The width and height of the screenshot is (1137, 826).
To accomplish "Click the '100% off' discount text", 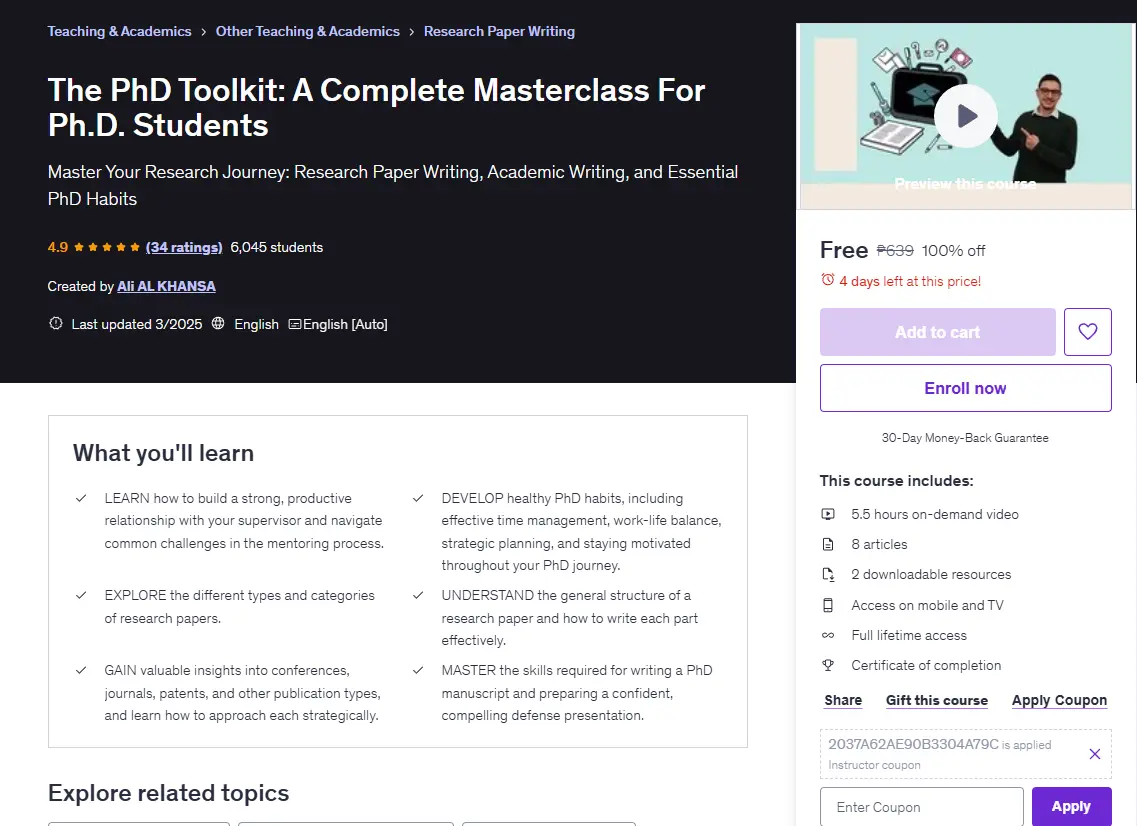I will [954, 251].
